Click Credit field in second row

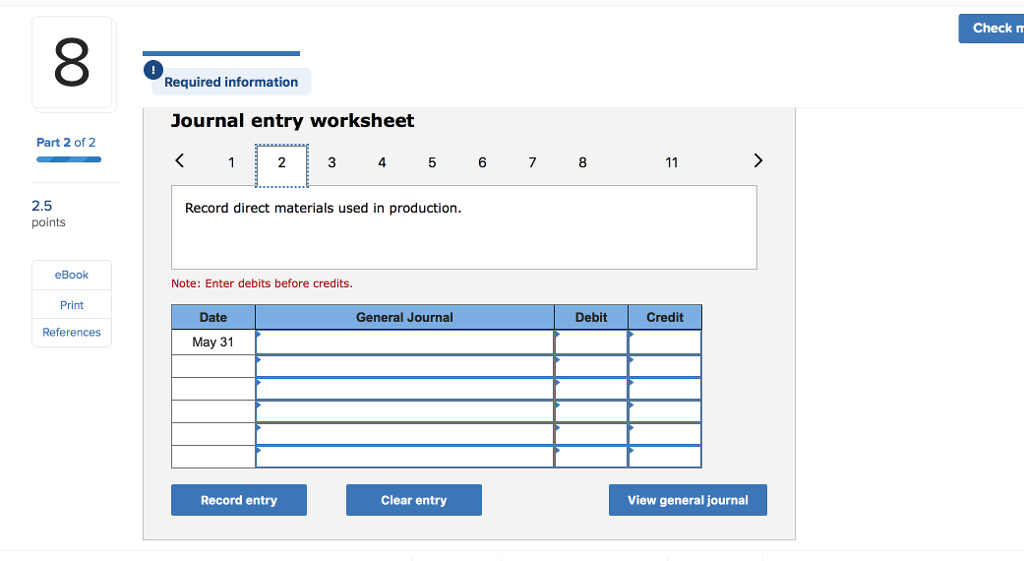tap(665, 366)
